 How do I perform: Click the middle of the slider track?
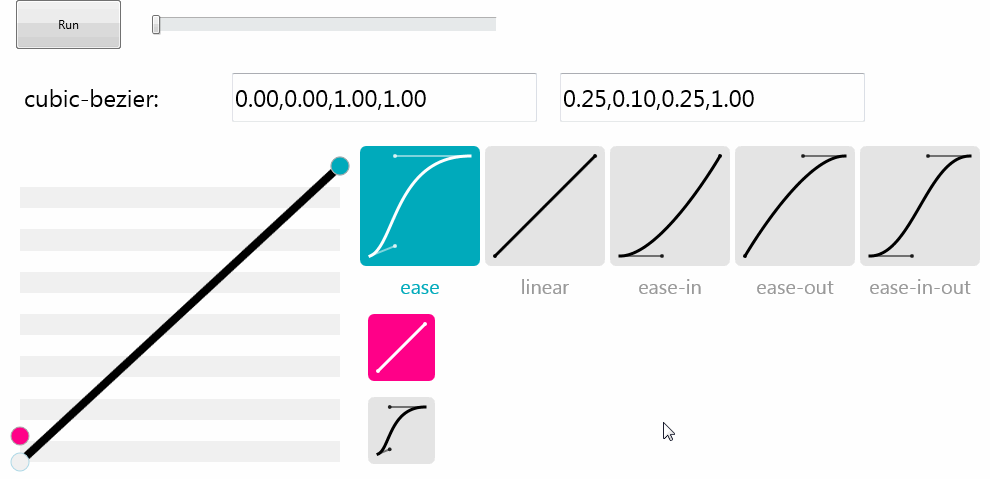[326, 24]
